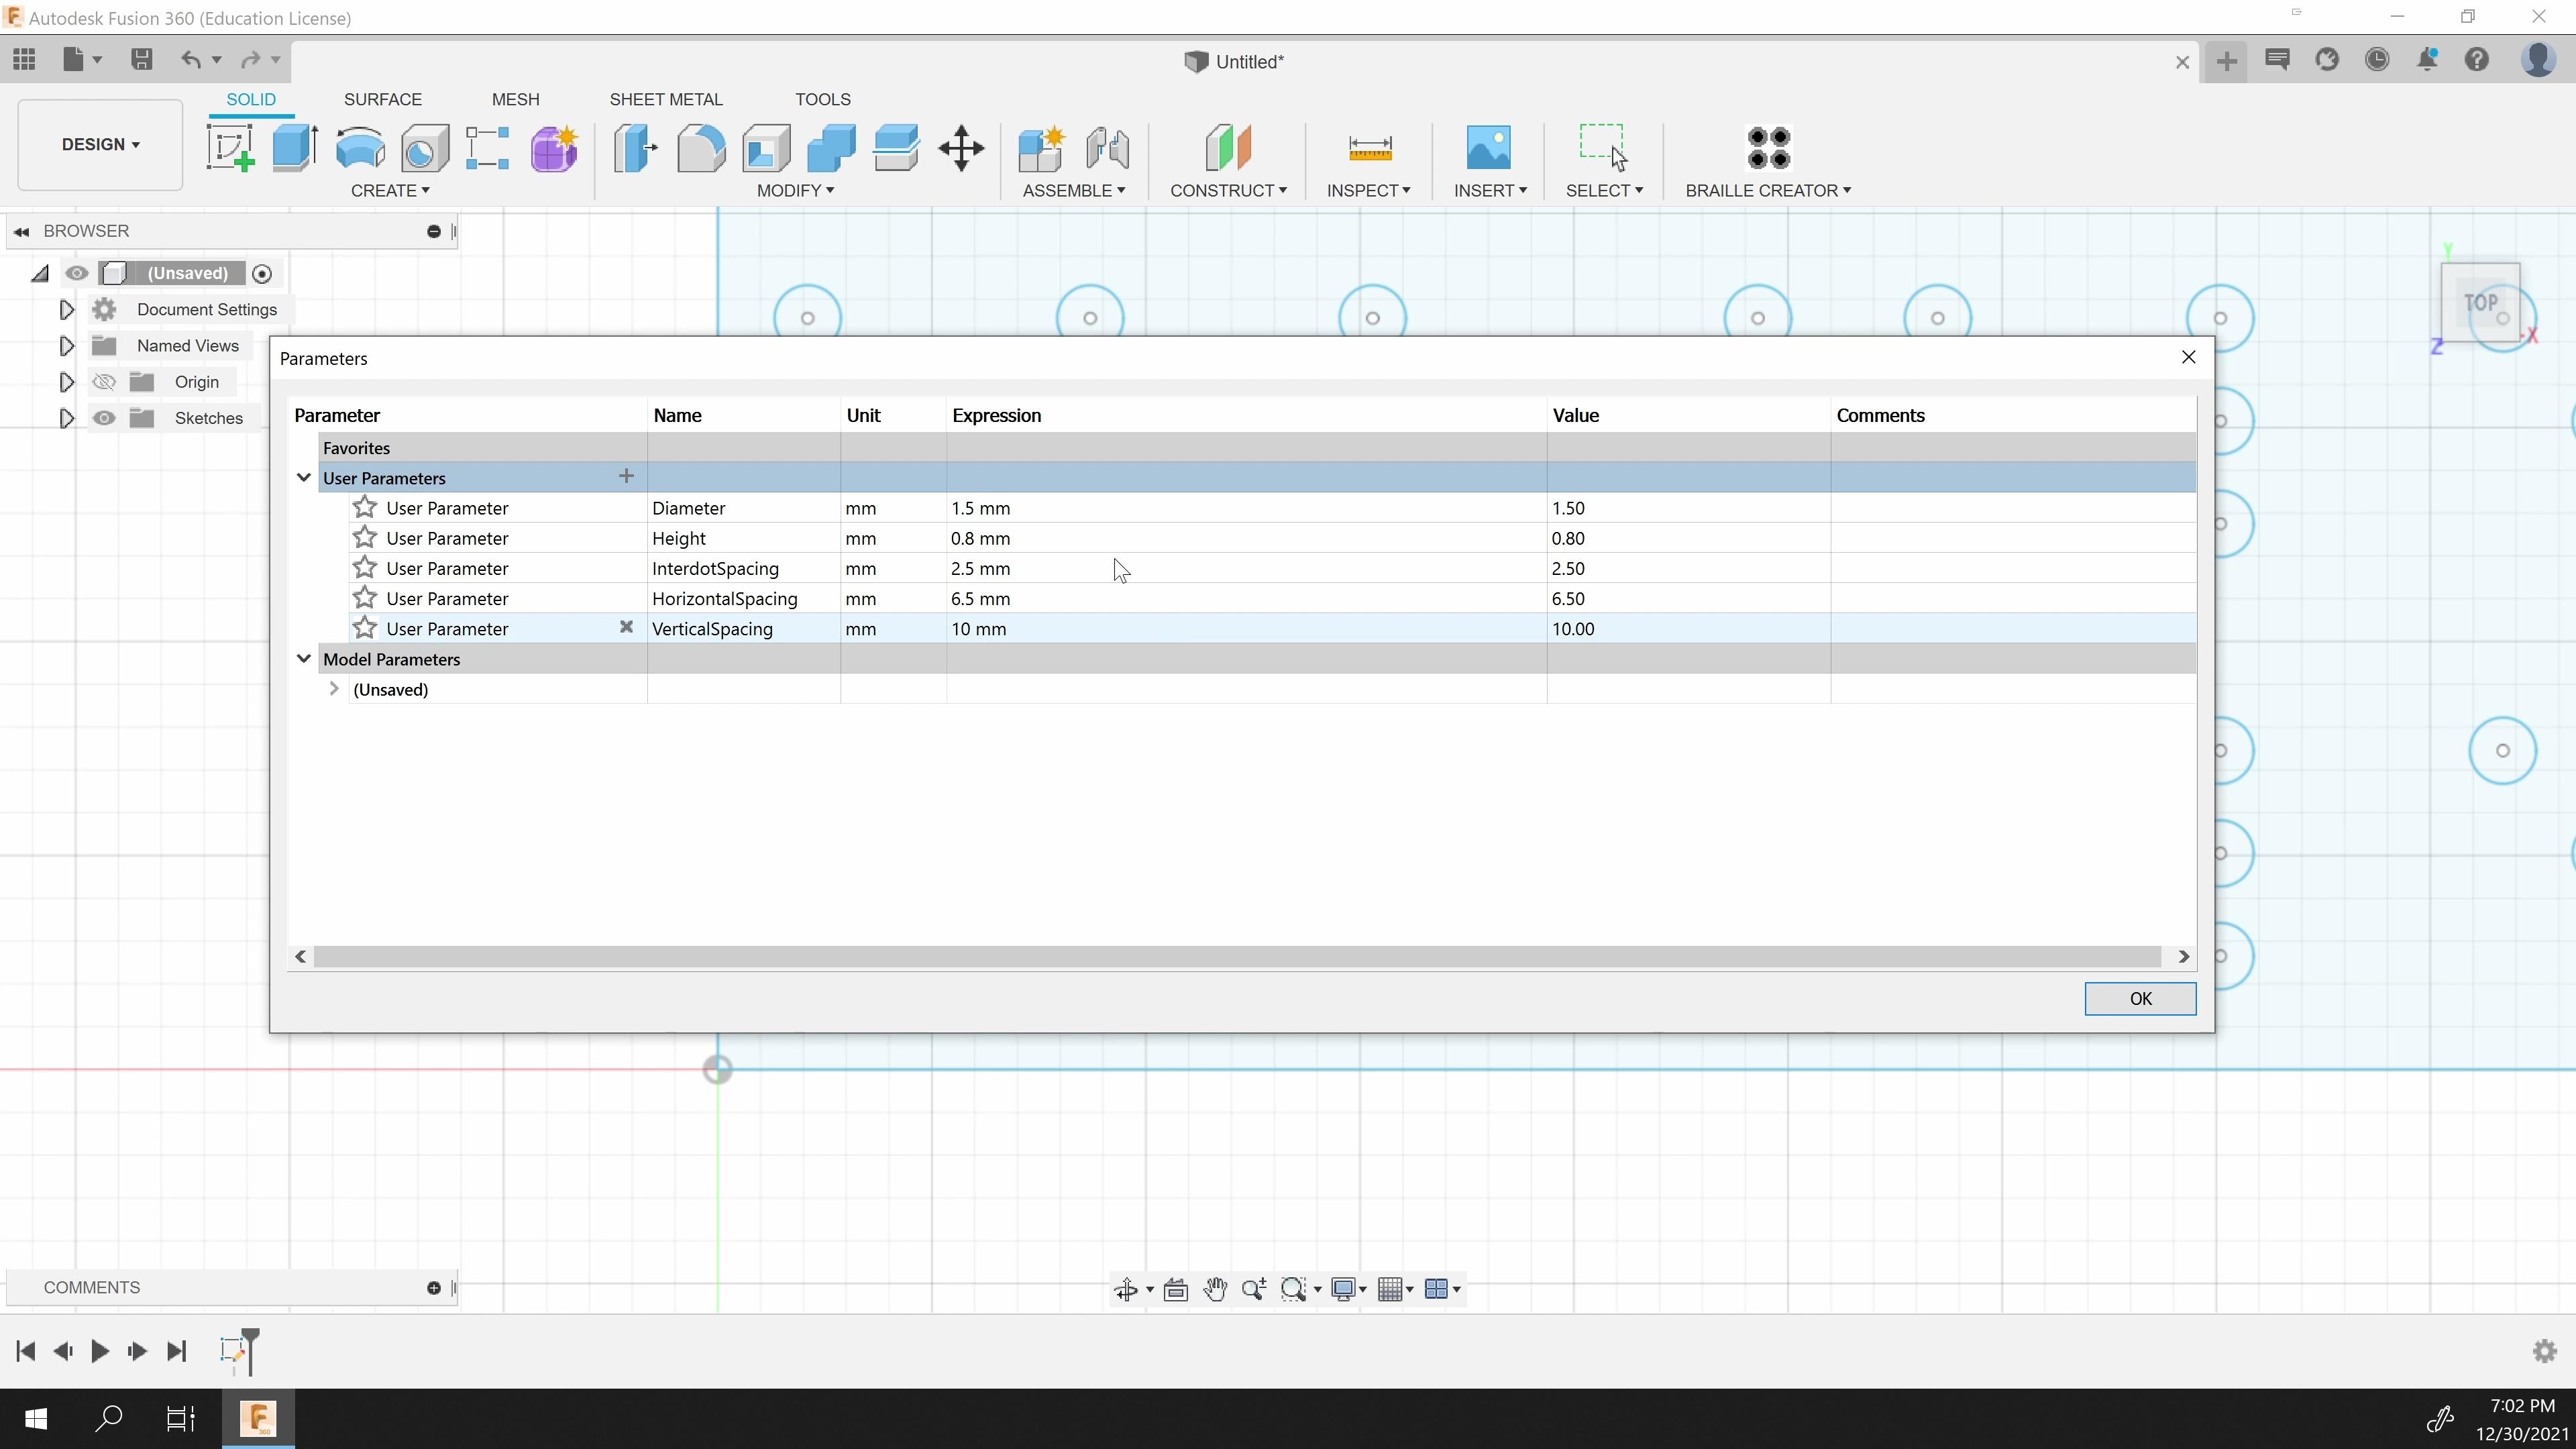The height and width of the screenshot is (1449, 2576).
Task: Click OK to confirm parameters
Action: (x=2141, y=998)
